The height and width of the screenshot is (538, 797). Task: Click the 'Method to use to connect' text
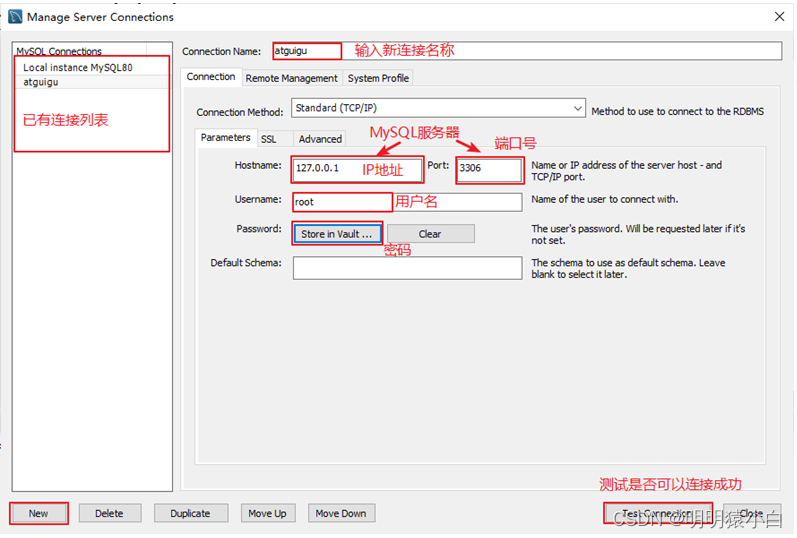click(x=678, y=111)
